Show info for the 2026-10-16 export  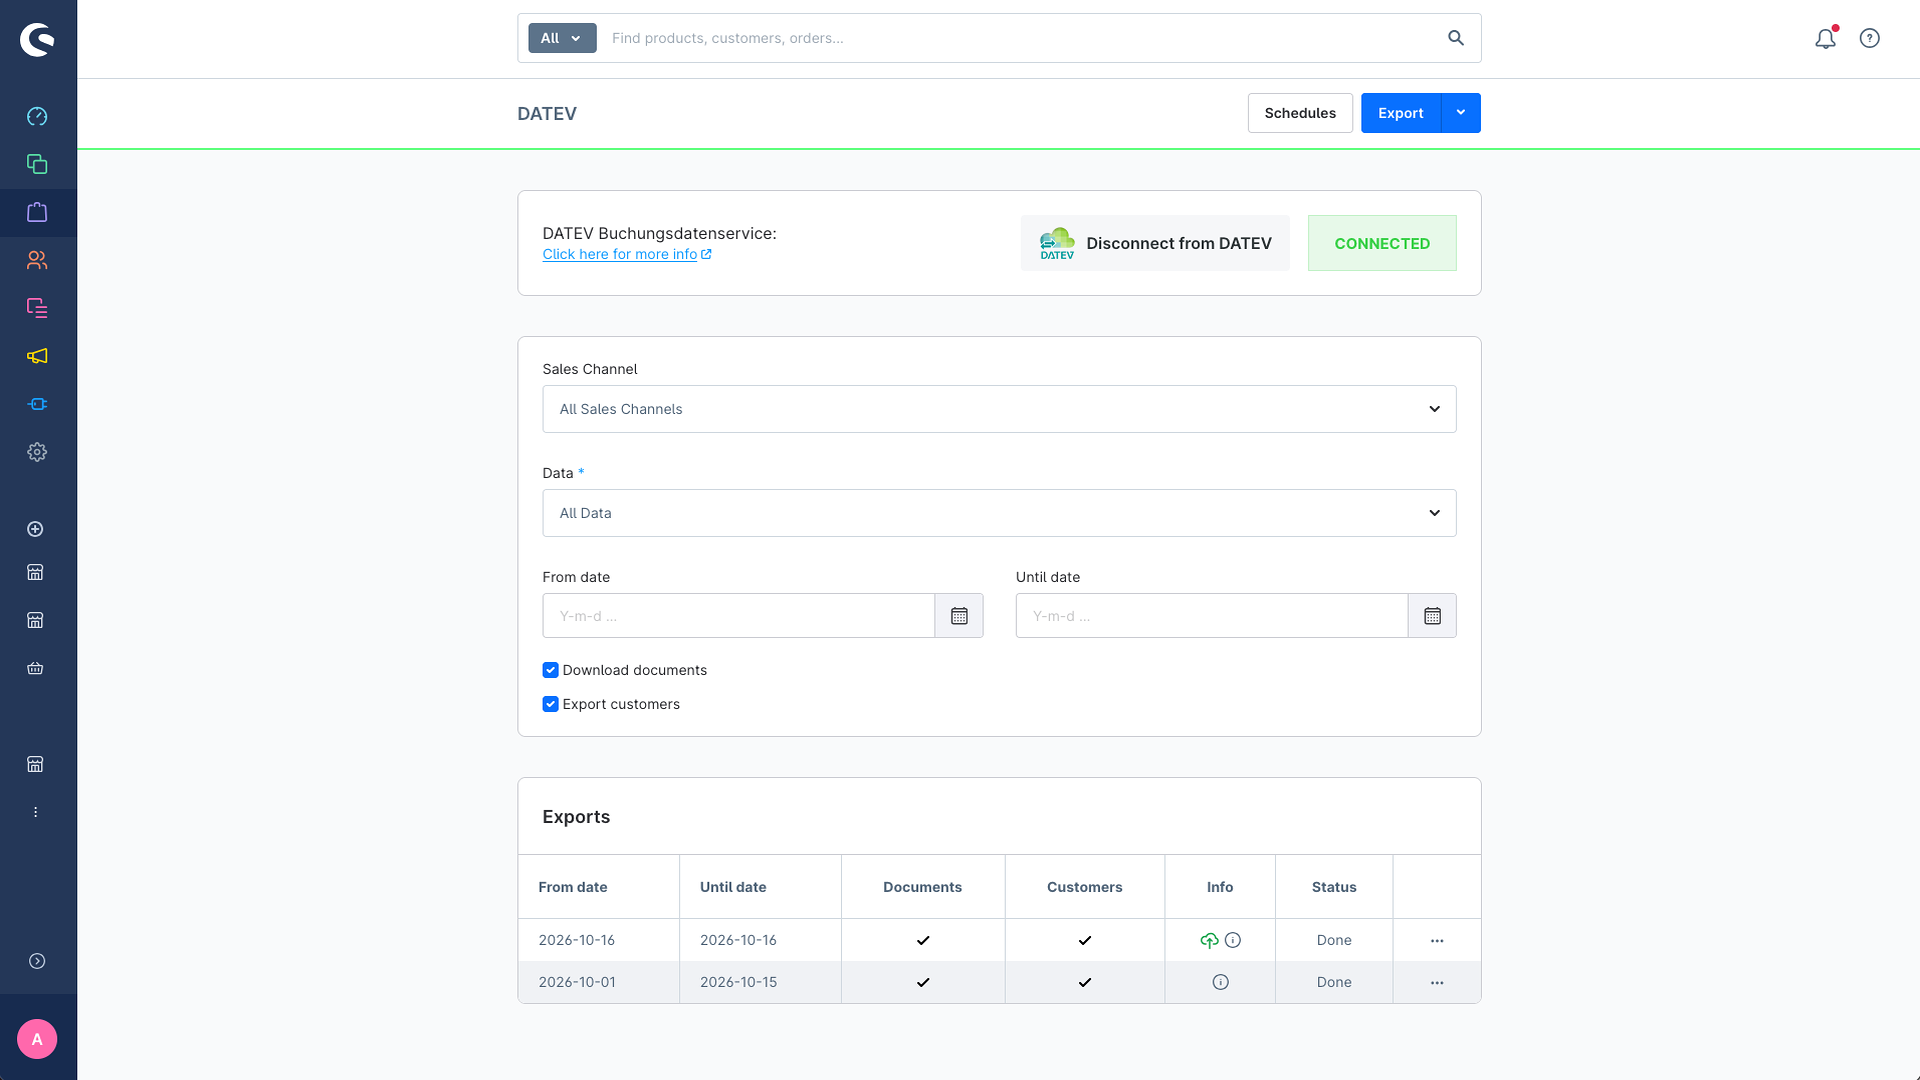(x=1233, y=940)
